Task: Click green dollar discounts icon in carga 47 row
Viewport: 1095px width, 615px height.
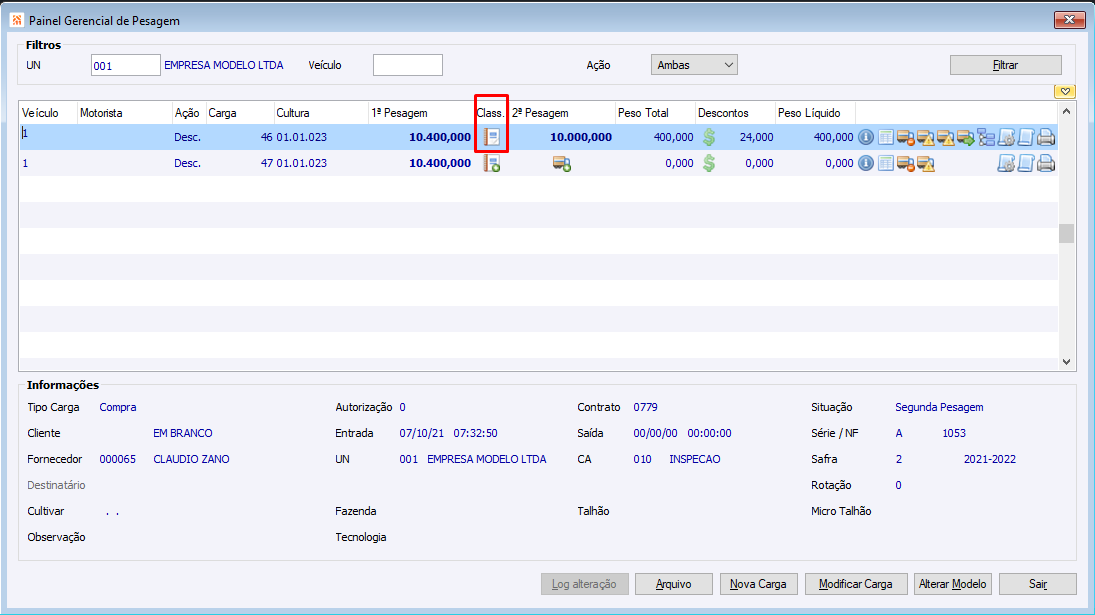Action: coord(709,163)
